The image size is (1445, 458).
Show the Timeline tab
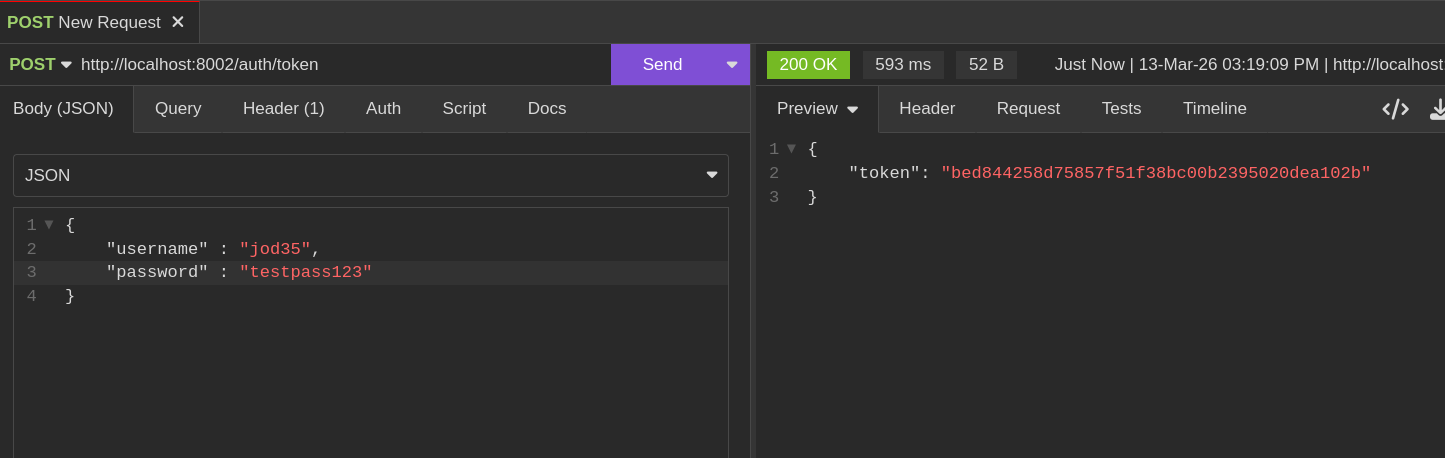[x=1214, y=109]
